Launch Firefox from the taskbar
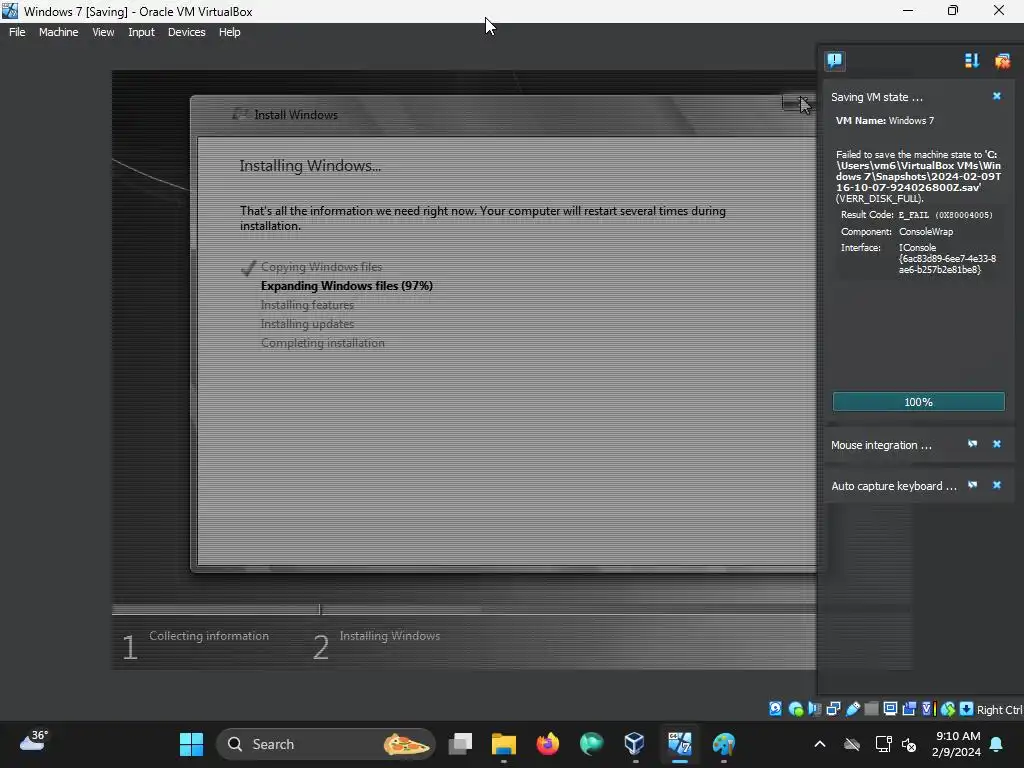Viewport: 1024px width, 768px height. pyautogui.click(x=547, y=744)
